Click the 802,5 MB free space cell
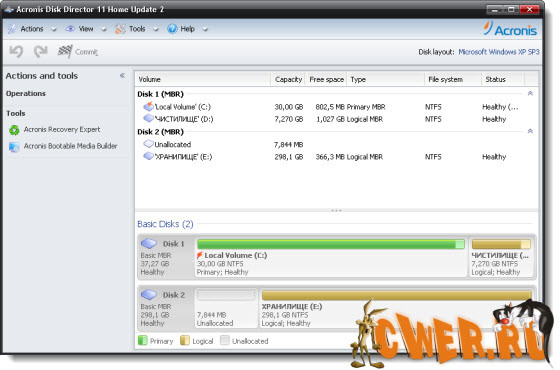Image resolution: width=560 pixels, height=370 pixels. point(330,107)
